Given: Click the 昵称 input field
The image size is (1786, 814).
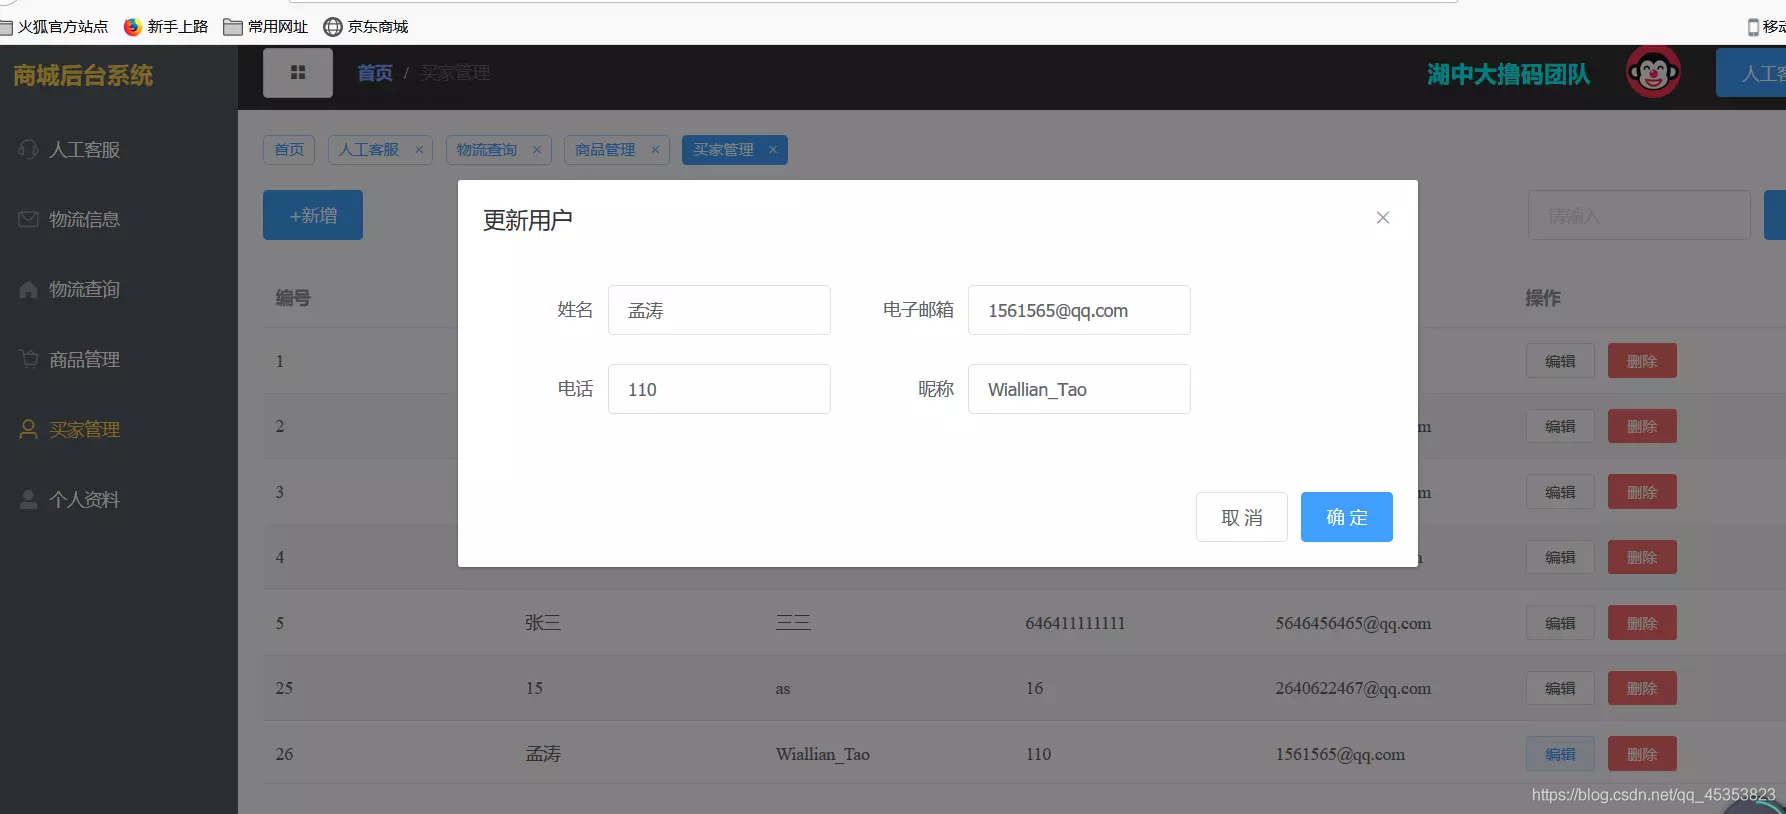Looking at the screenshot, I should (1079, 389).
